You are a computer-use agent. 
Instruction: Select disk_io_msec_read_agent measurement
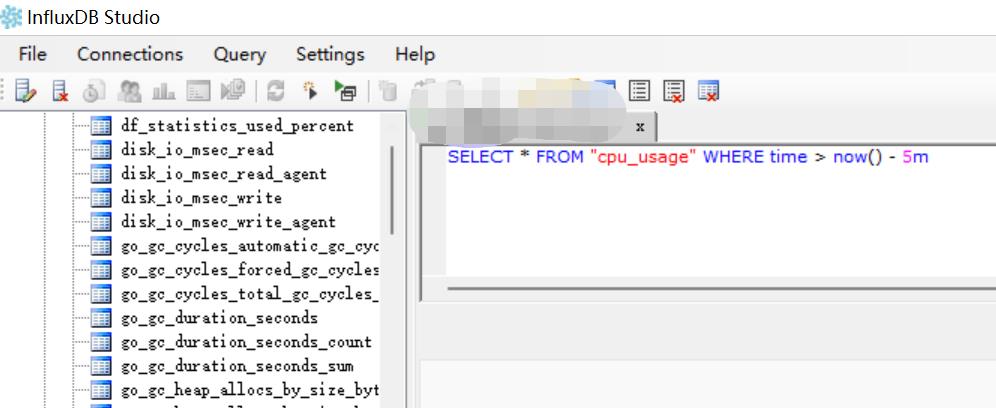coord(224,174)
